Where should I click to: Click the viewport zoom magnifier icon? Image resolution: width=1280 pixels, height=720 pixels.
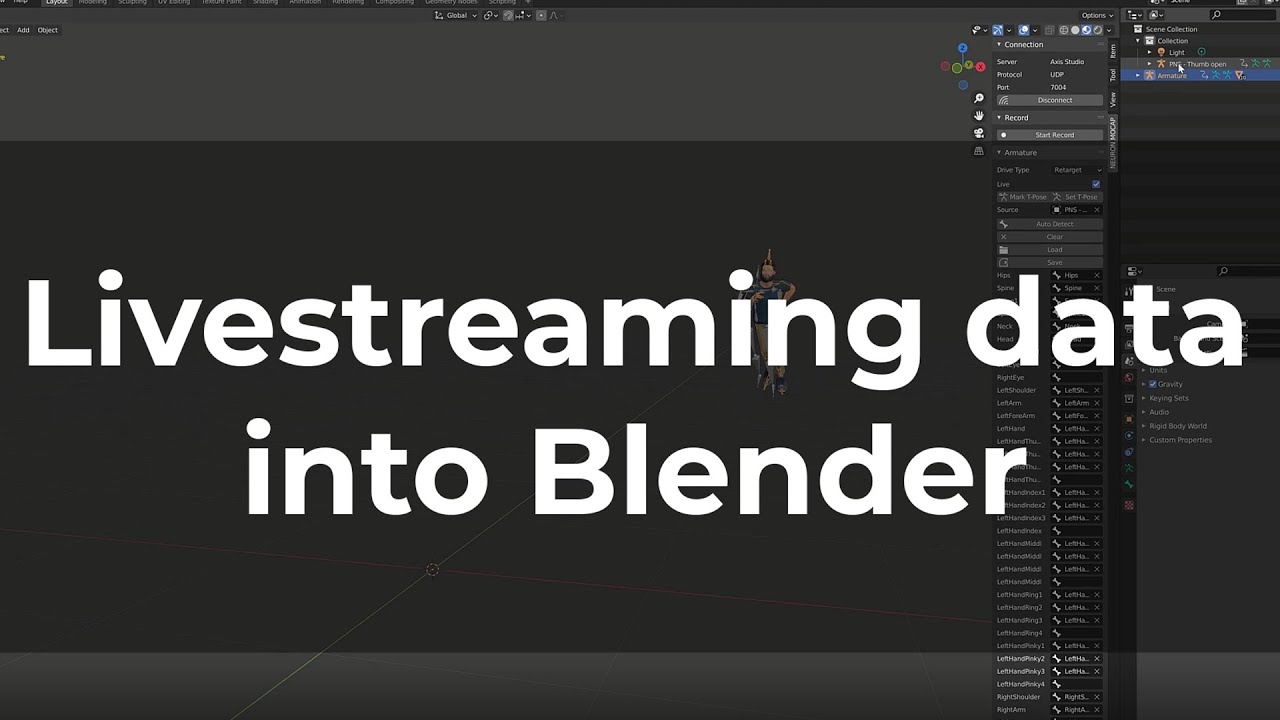[x=979, y=98]
